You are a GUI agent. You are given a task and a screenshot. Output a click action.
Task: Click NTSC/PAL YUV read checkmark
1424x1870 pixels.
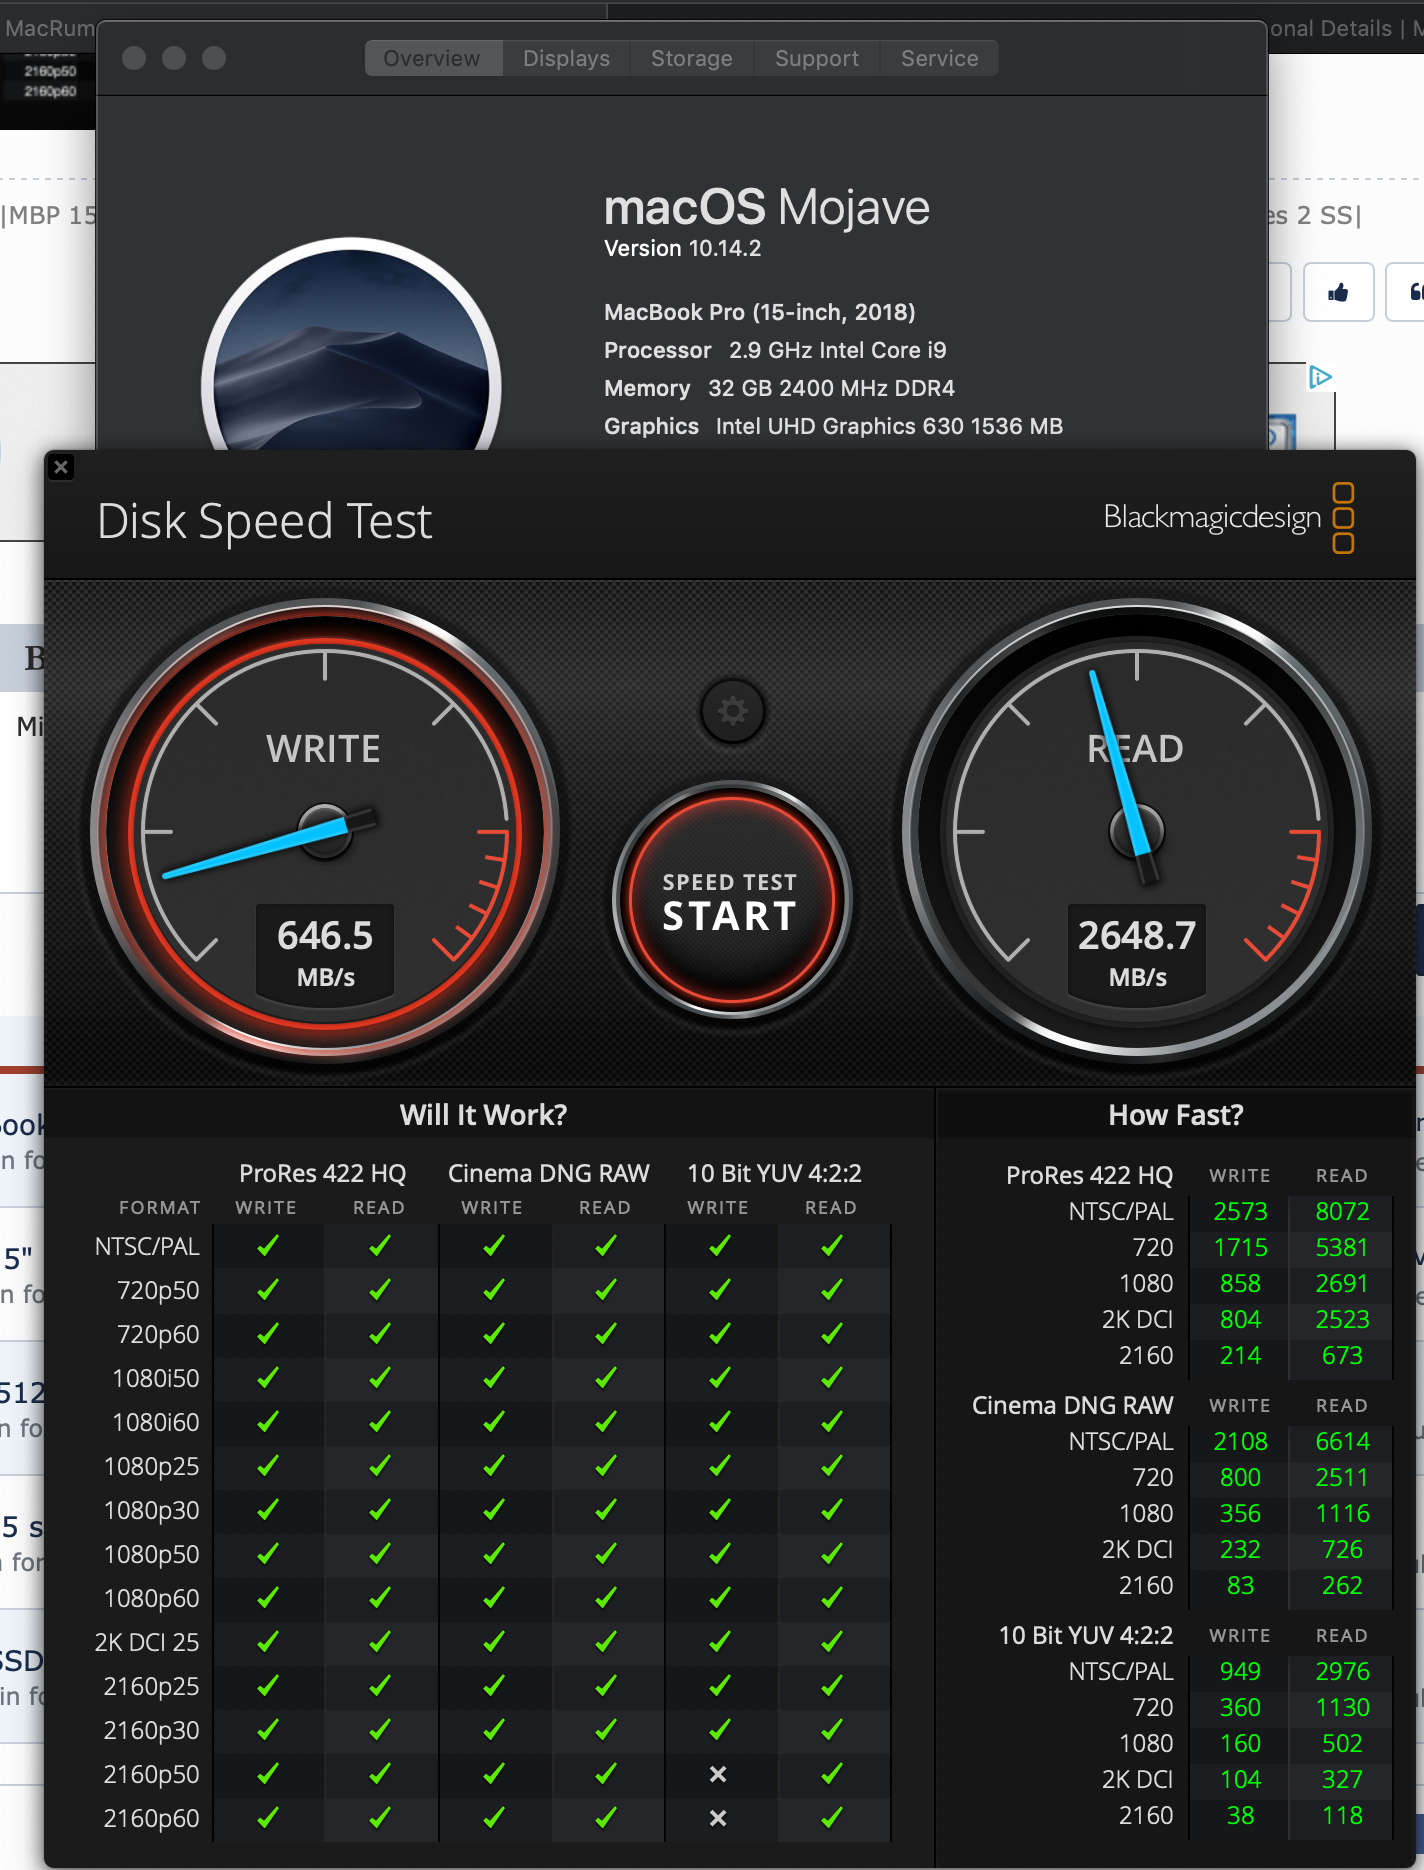coord(831,1246)
